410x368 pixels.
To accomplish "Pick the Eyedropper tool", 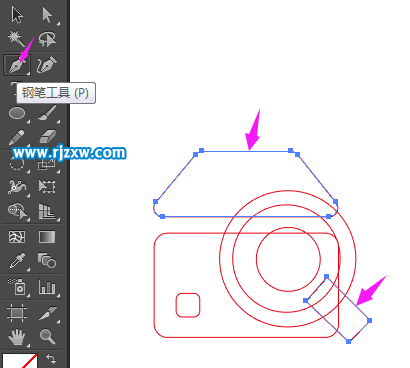I will click(17, 261).
